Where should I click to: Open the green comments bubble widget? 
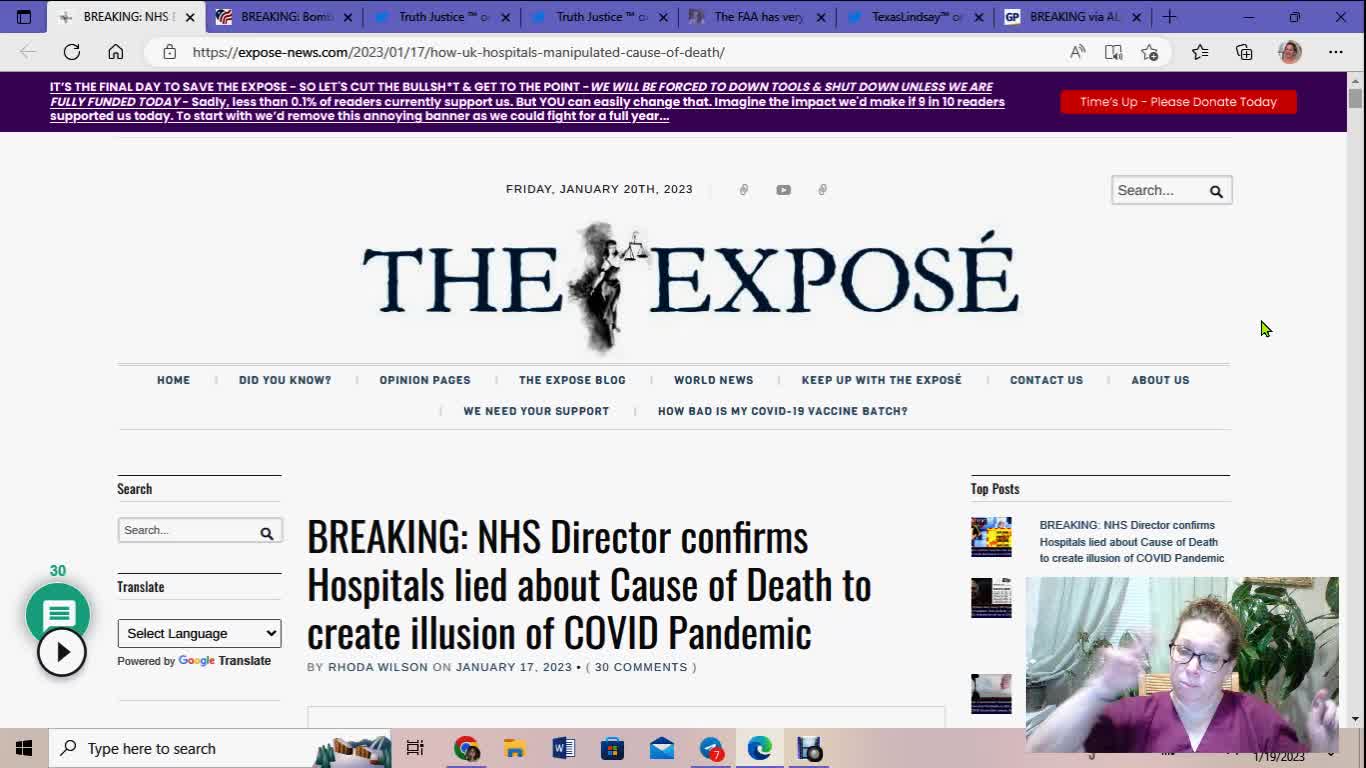point(58,613)
